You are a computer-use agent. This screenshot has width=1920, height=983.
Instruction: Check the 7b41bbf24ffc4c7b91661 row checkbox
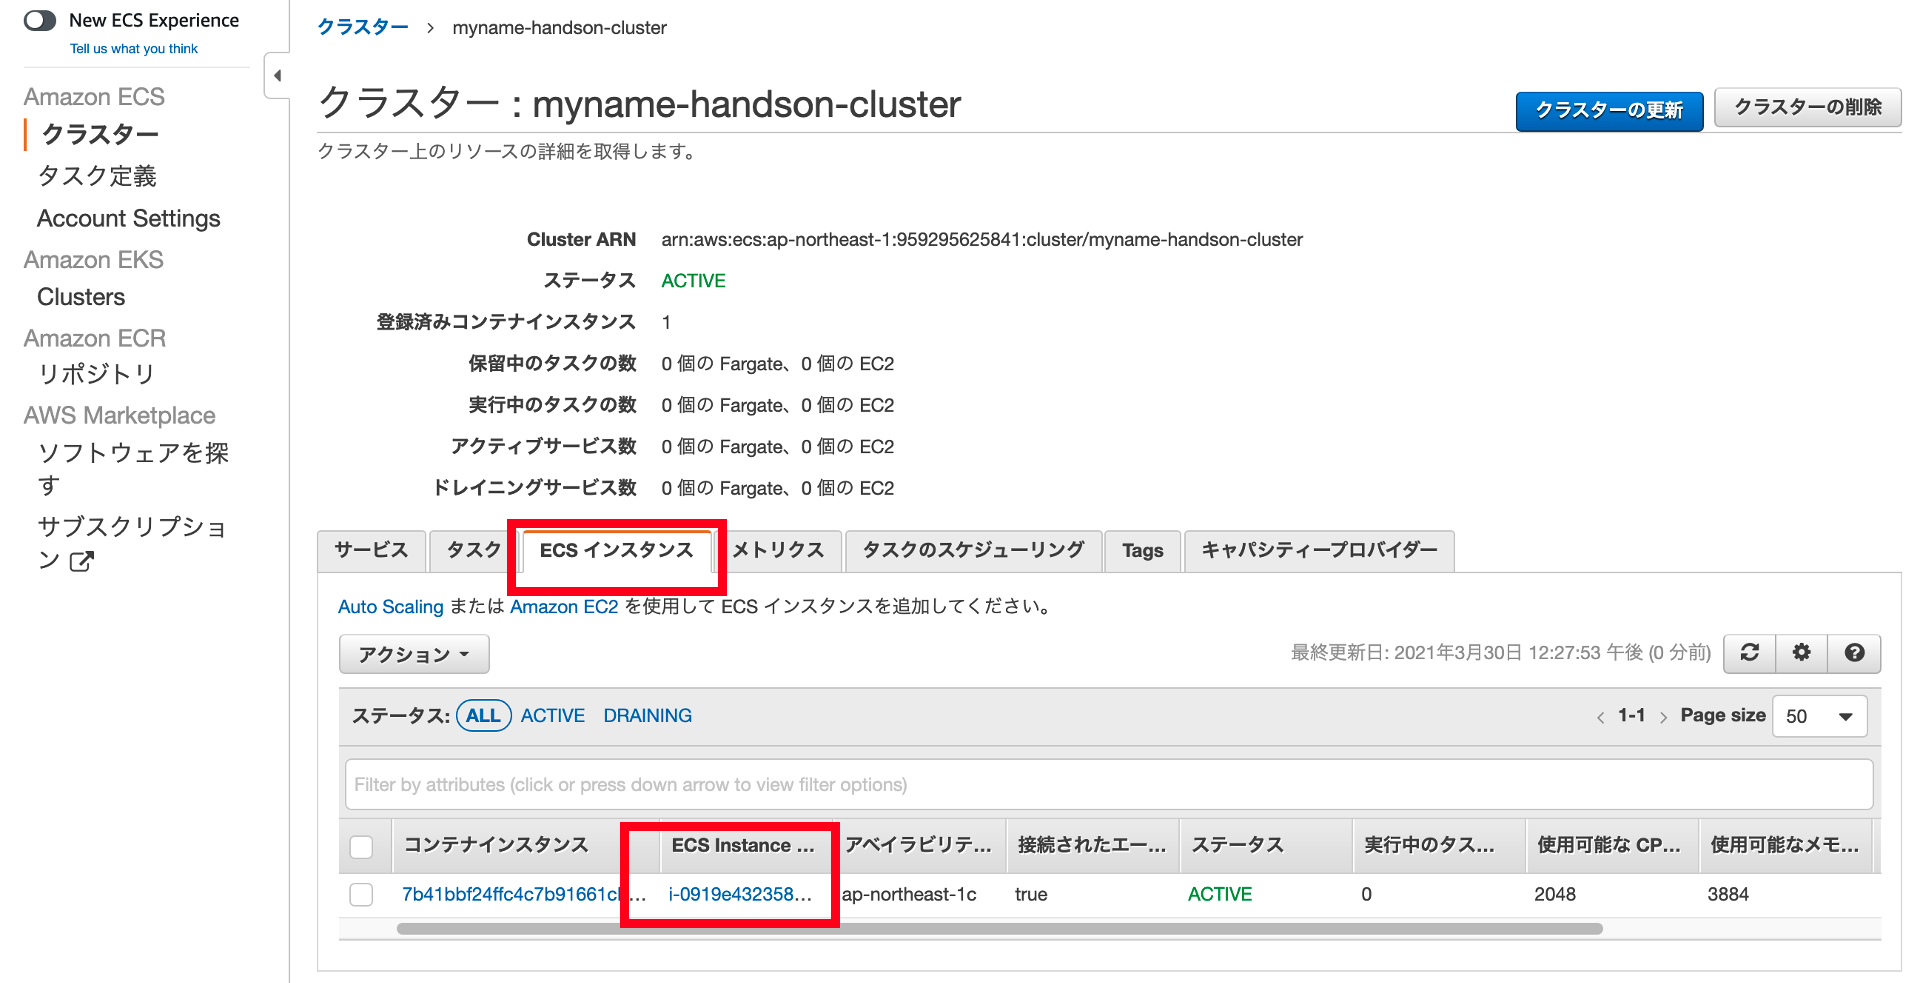tap(361, 894)
